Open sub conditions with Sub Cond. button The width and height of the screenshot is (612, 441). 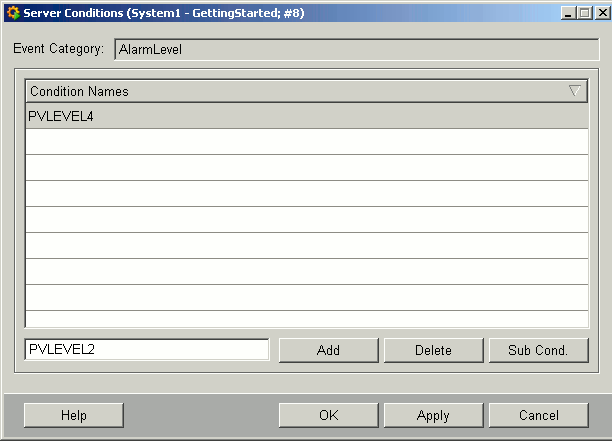(x=538, y=350)
